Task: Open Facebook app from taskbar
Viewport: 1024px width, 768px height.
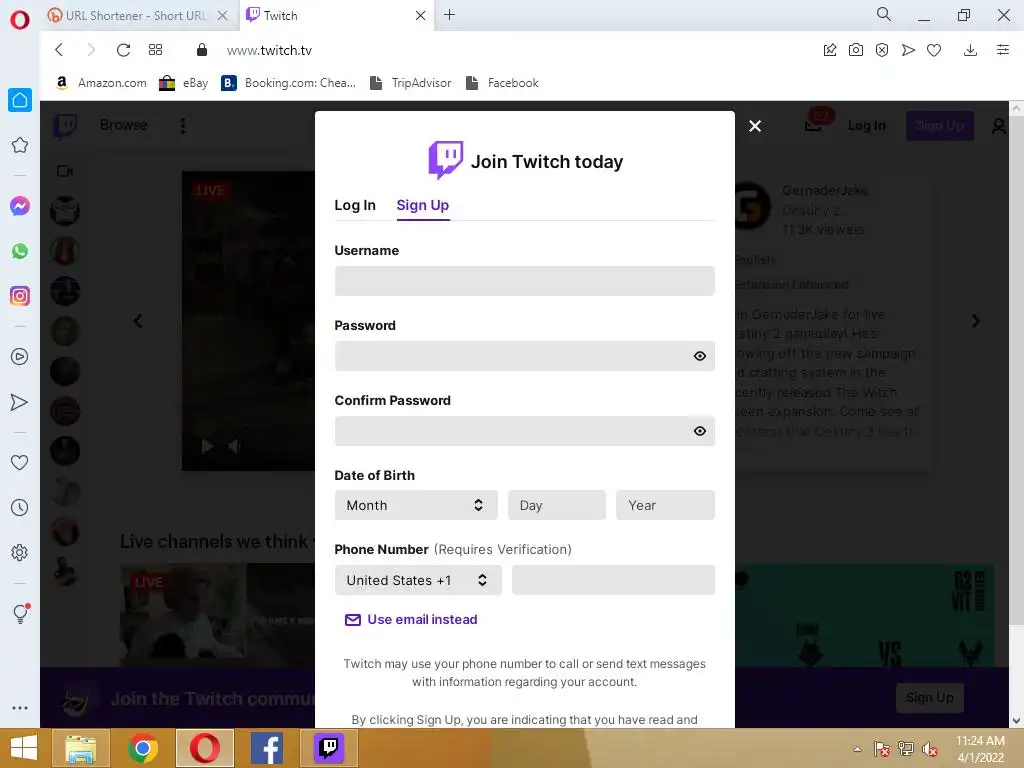Action: point(267,748)
